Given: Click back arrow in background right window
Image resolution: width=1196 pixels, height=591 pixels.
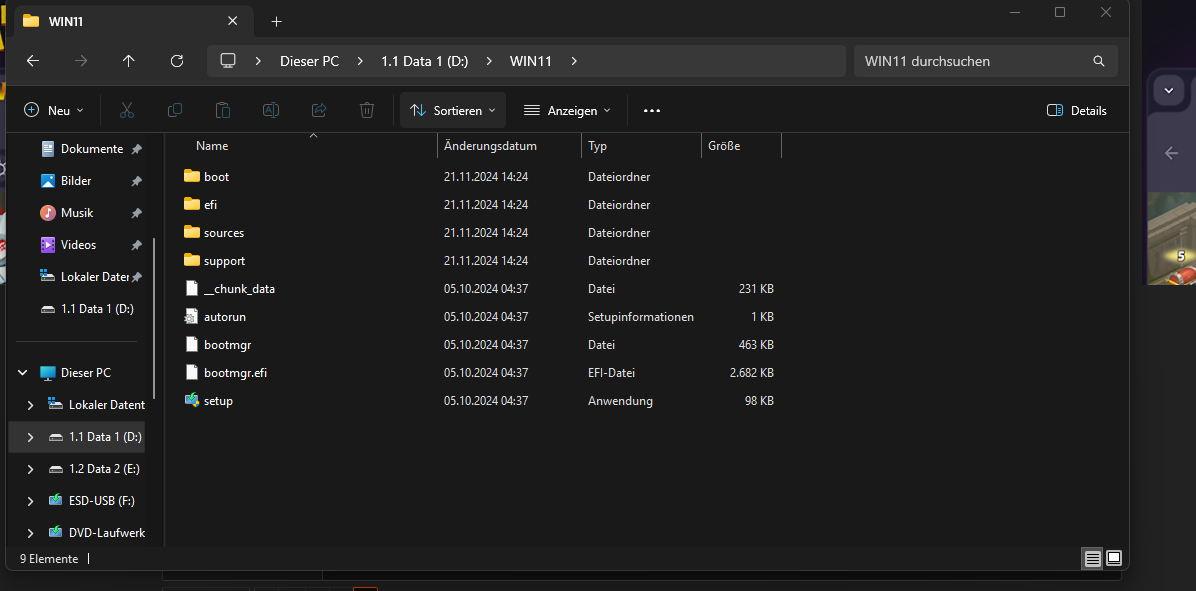Looking at the screenshot, I should pos(1172,153).
